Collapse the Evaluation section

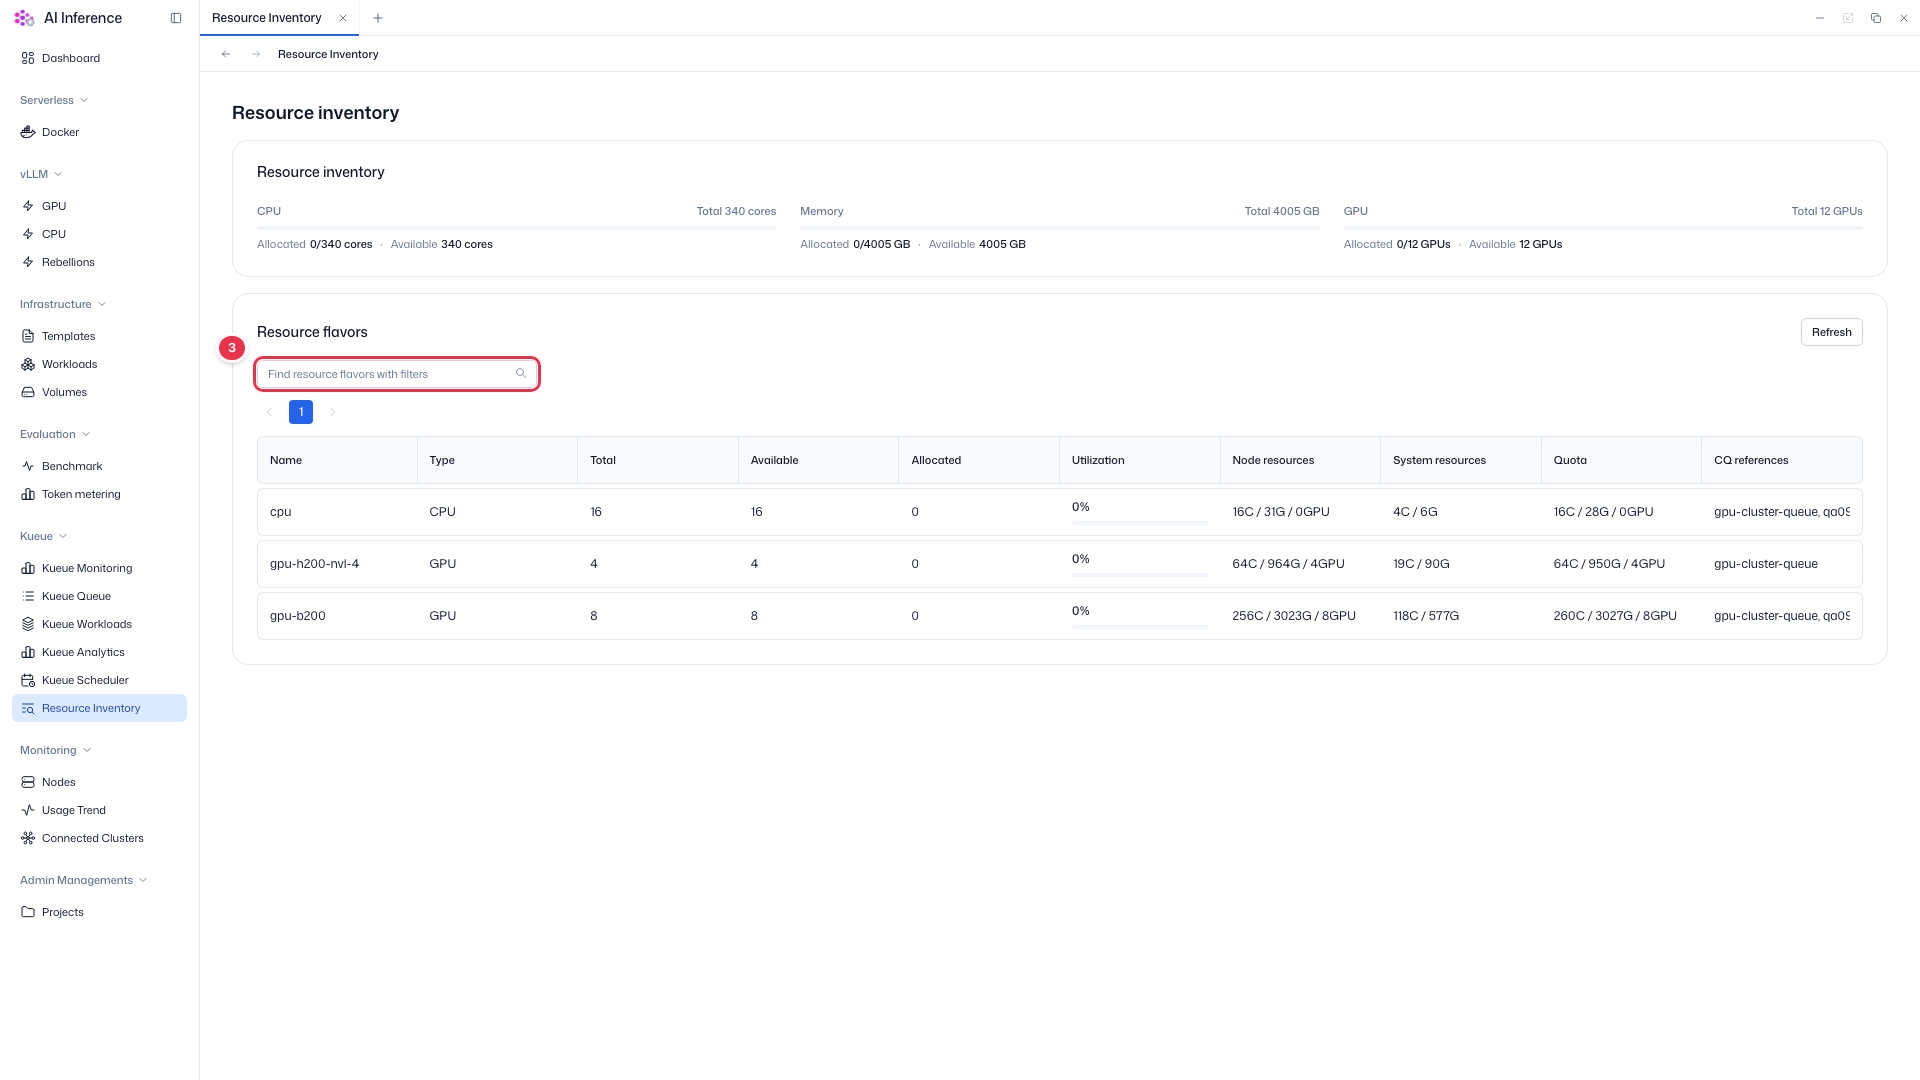[55, 434]
